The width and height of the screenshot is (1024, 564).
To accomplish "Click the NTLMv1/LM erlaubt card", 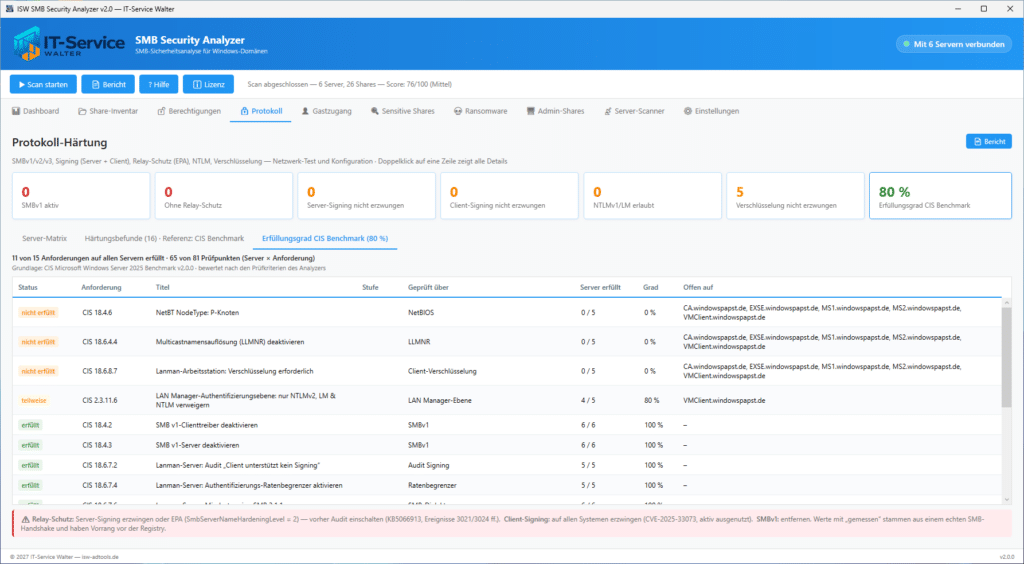I will [652, 196].
